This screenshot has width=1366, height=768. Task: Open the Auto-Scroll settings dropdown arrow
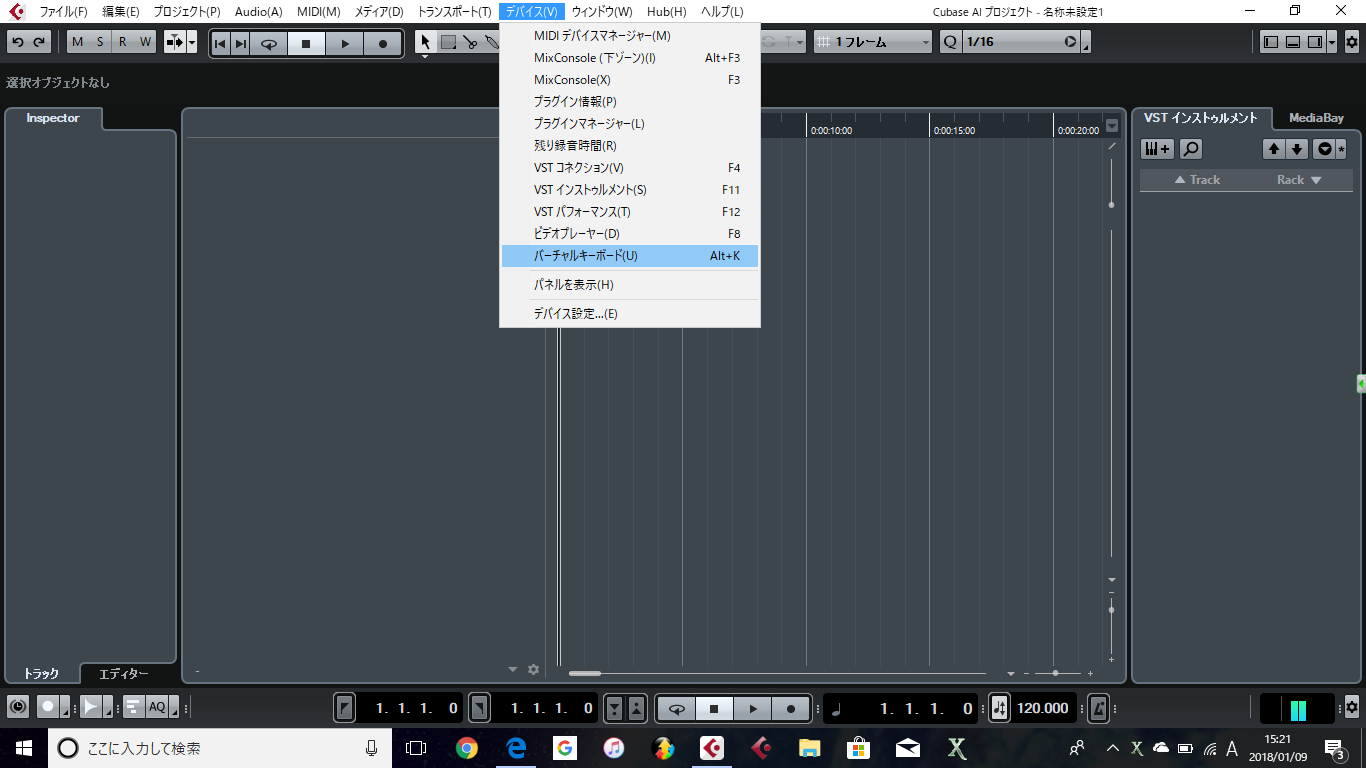(x=192, y=42)
